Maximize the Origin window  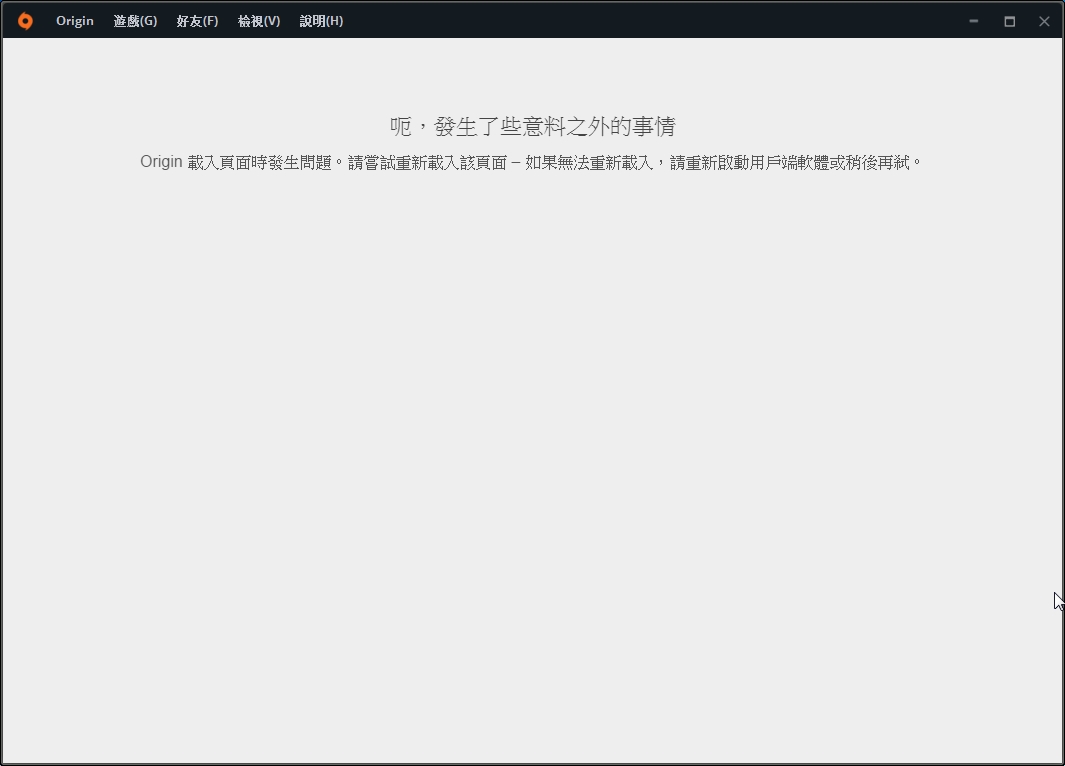[1009, 21]
